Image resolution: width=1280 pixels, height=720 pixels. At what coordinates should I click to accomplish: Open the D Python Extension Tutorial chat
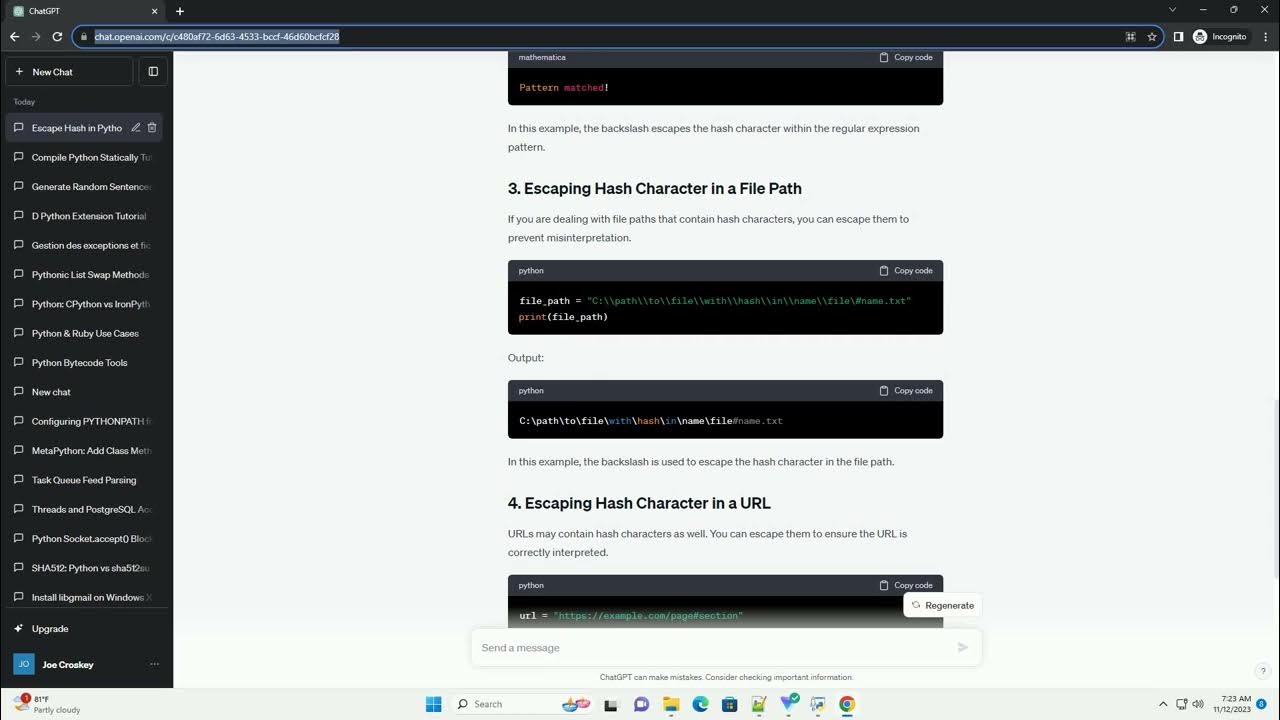86,216
